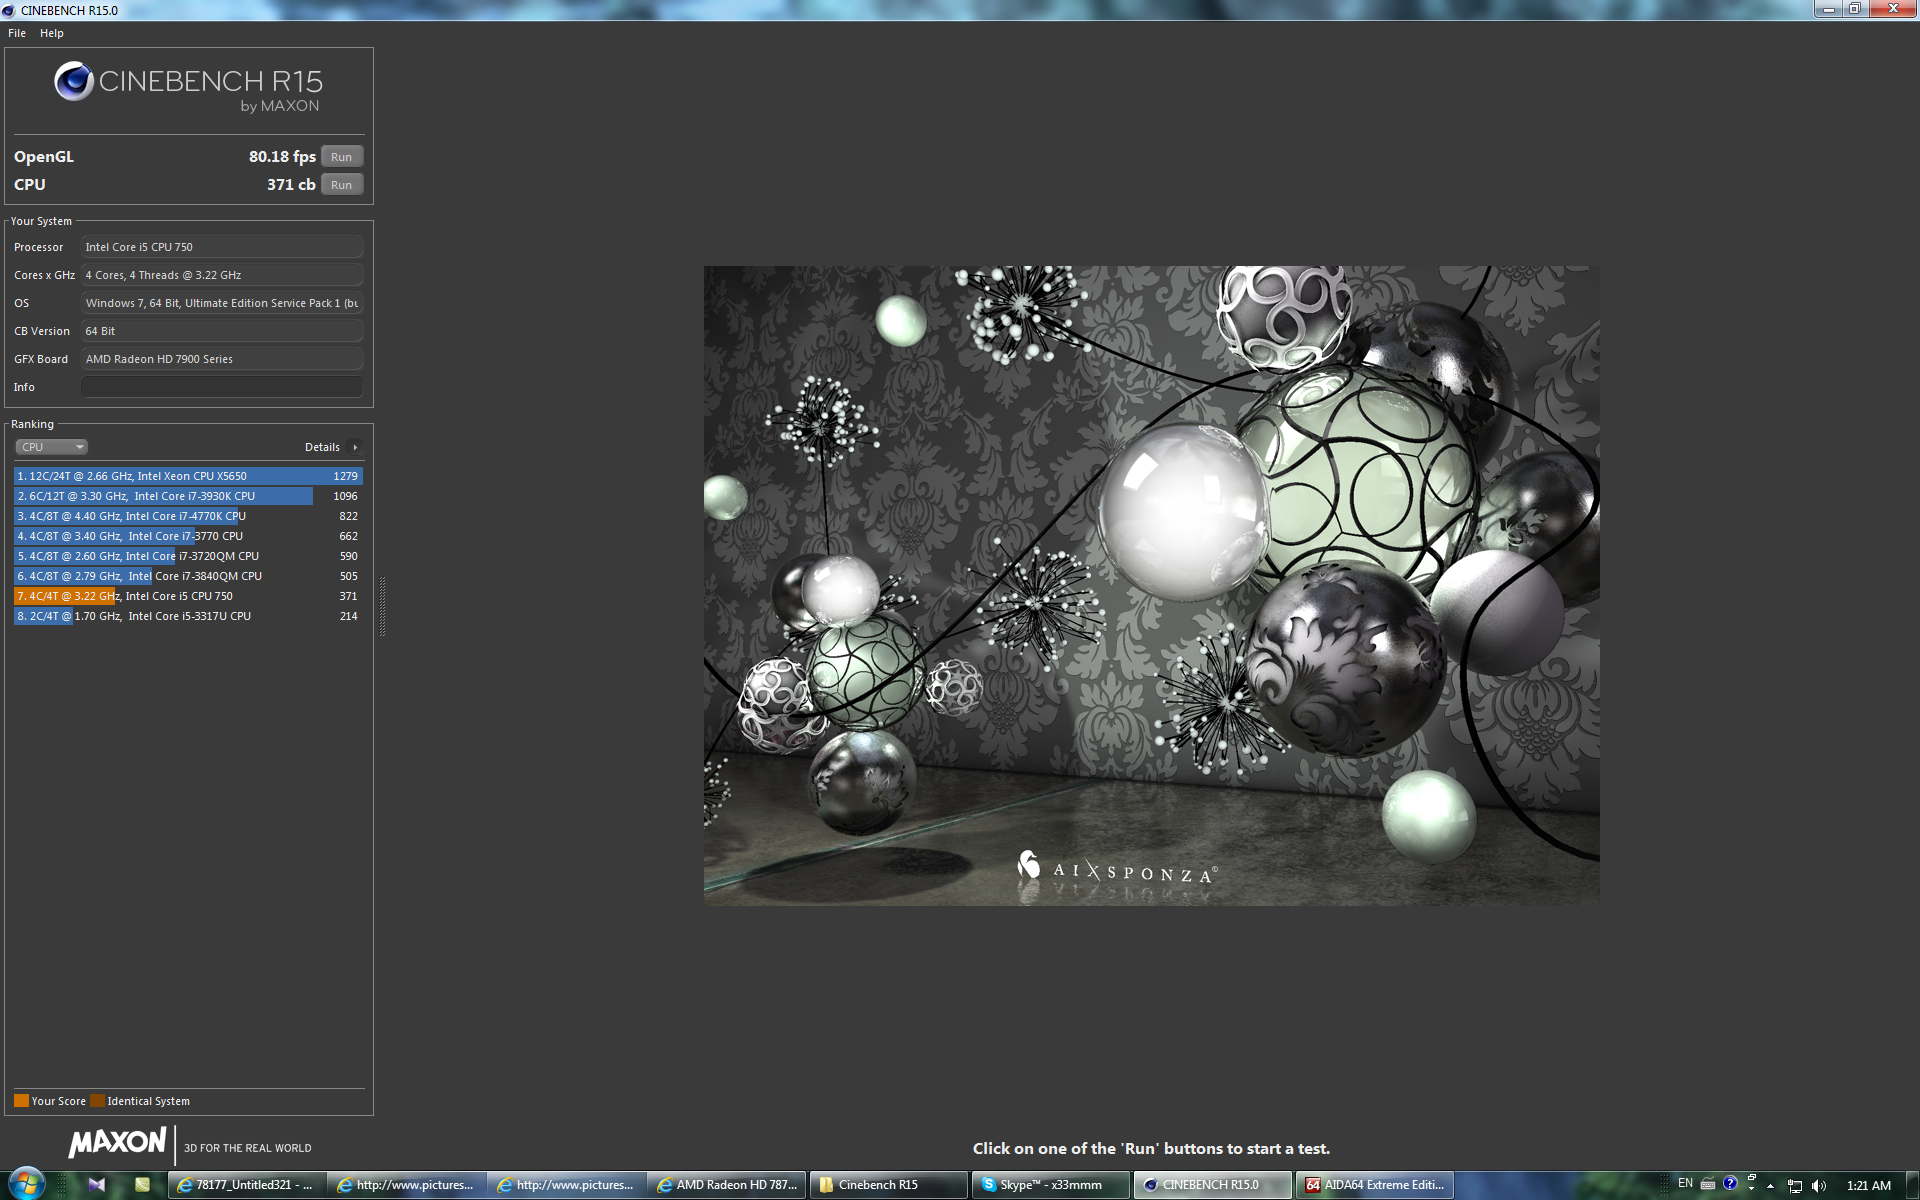Image resolution: width=1920 pixels, height=1200 pixels.
Task: Show hidden tray icons arrow
Action: (x=1770, y=1186)
